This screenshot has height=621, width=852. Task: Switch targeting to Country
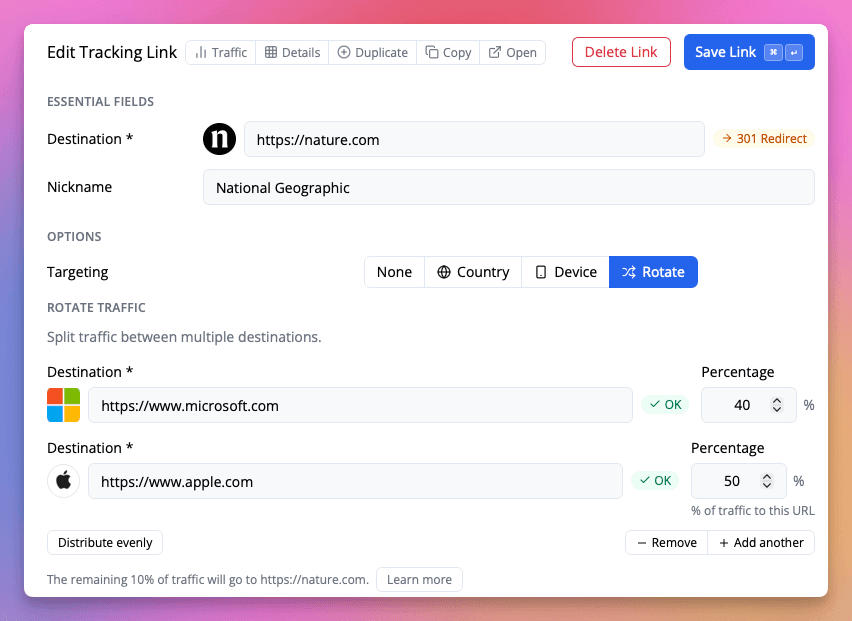pyautogui.click(x=473, y=272)
